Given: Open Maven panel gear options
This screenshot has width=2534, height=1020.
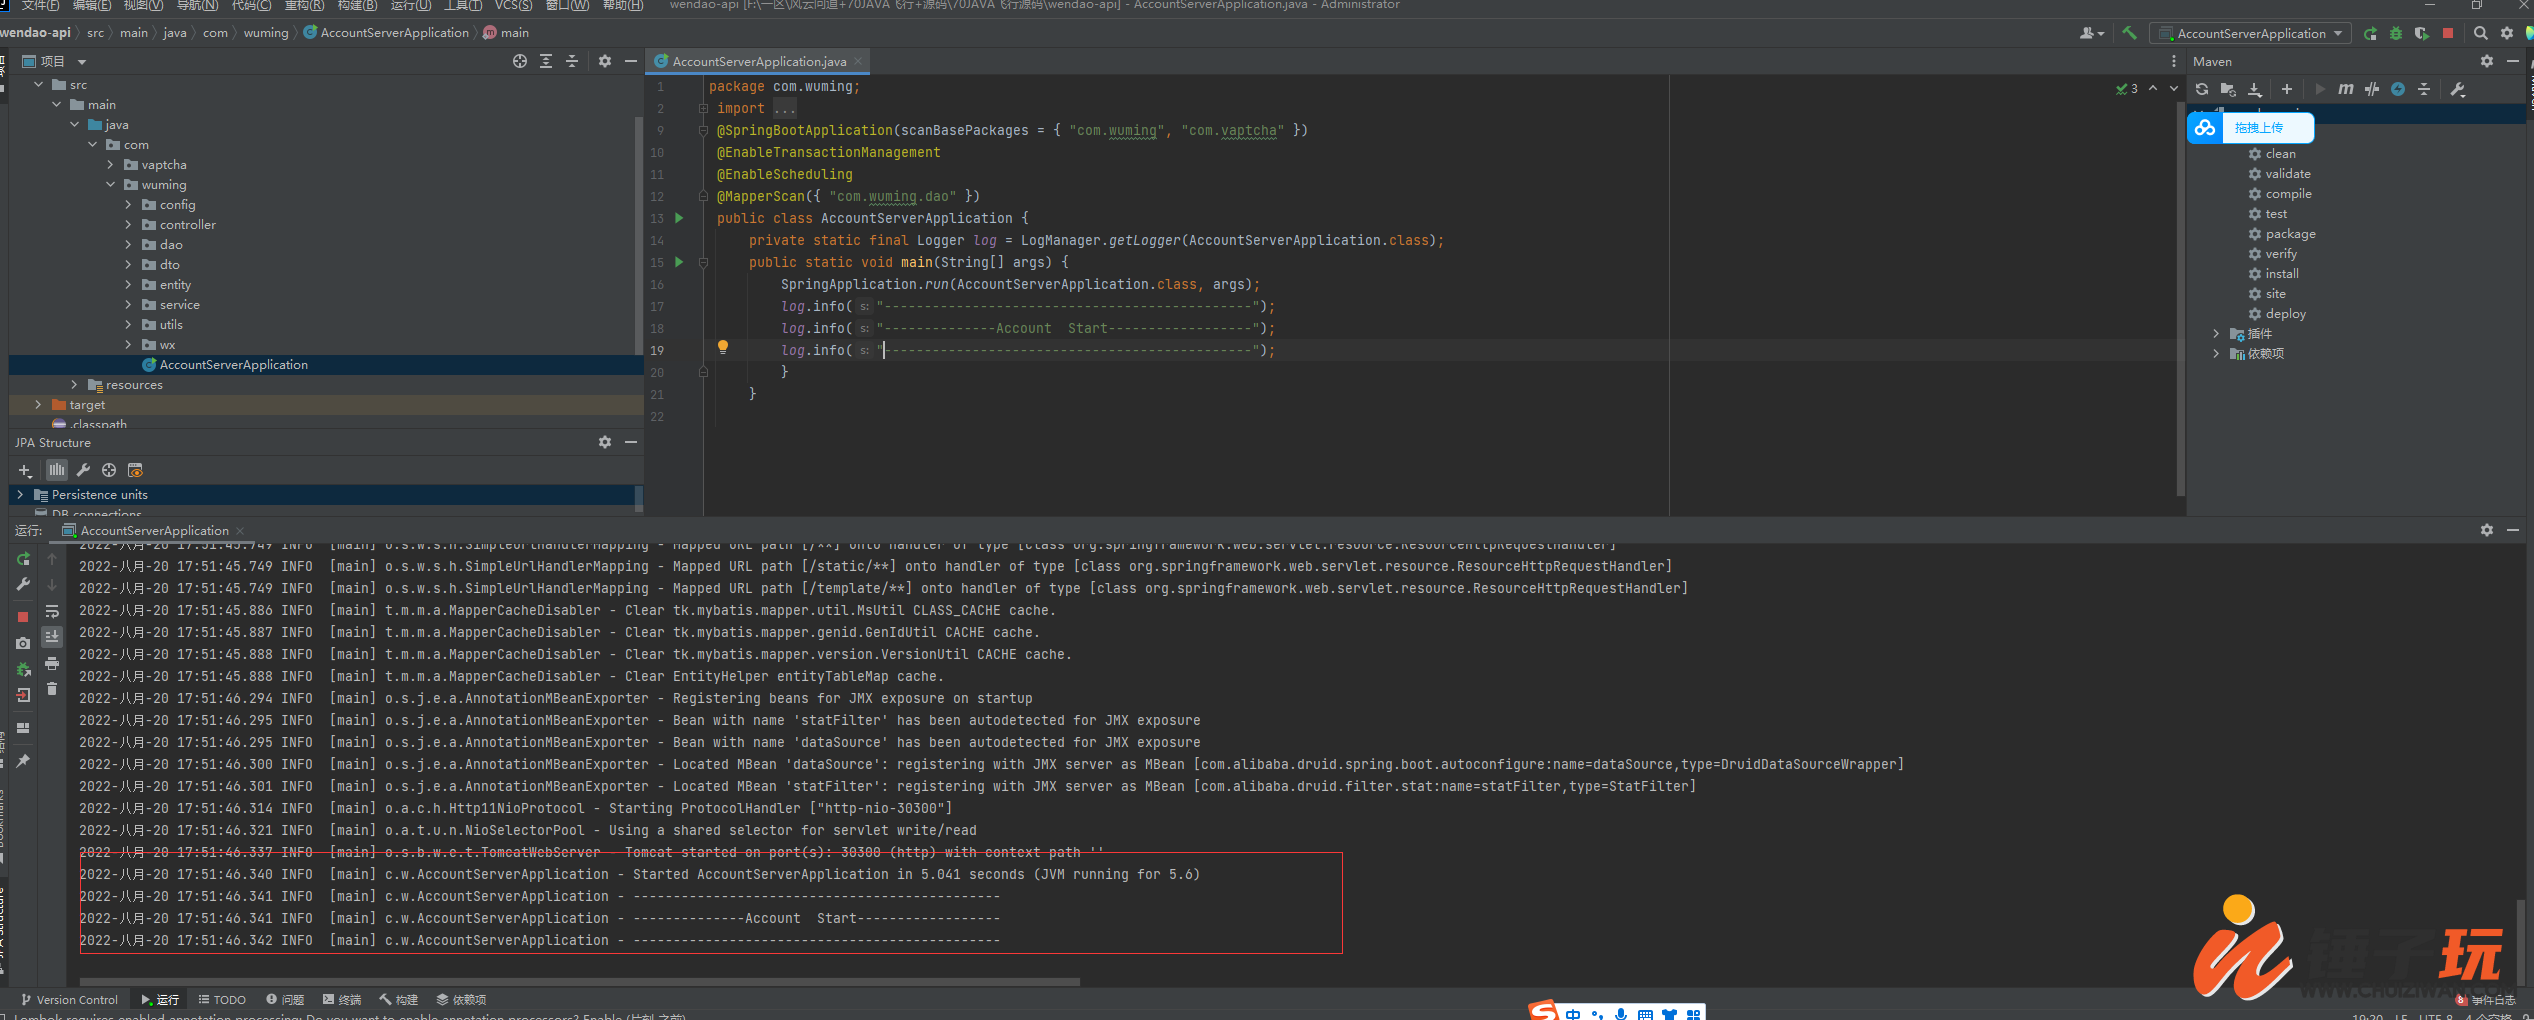Looking at the screenshot, I should tap(2487, 61).
